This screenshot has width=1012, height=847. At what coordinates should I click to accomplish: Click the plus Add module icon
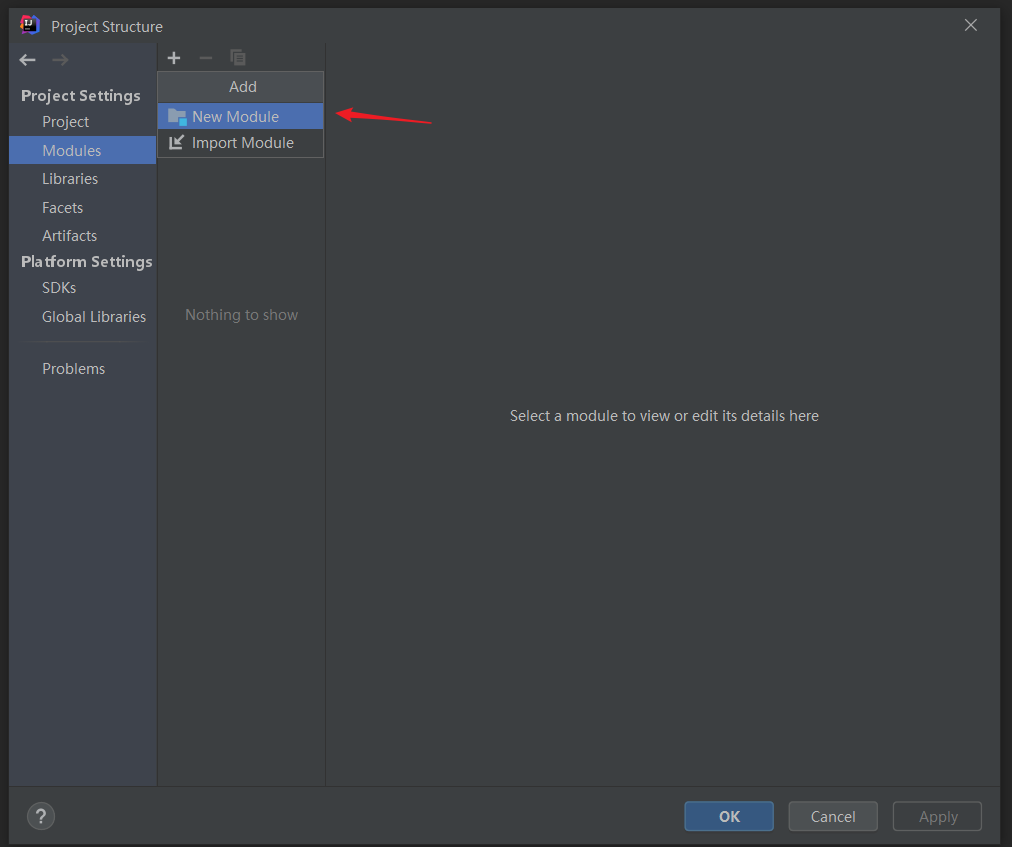(x=174, y=58)
